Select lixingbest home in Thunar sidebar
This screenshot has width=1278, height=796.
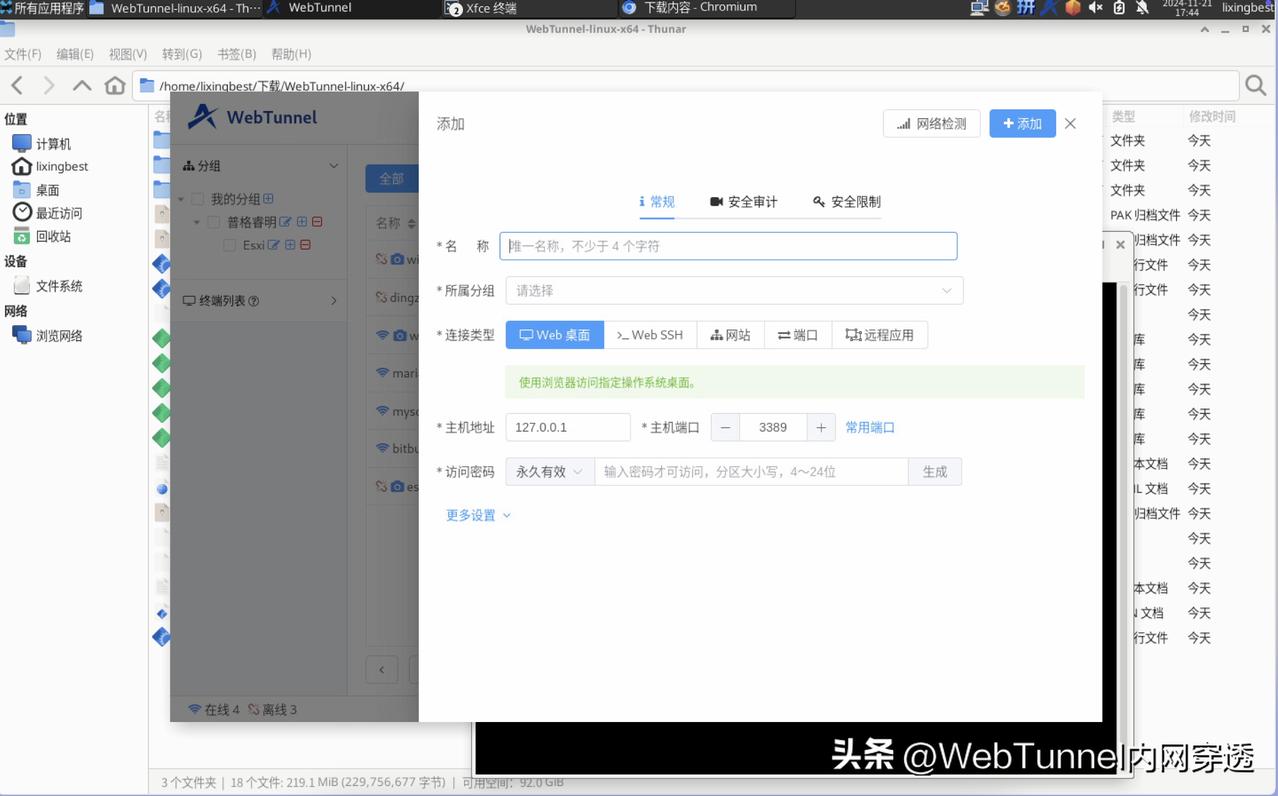[x=50, y=167]
